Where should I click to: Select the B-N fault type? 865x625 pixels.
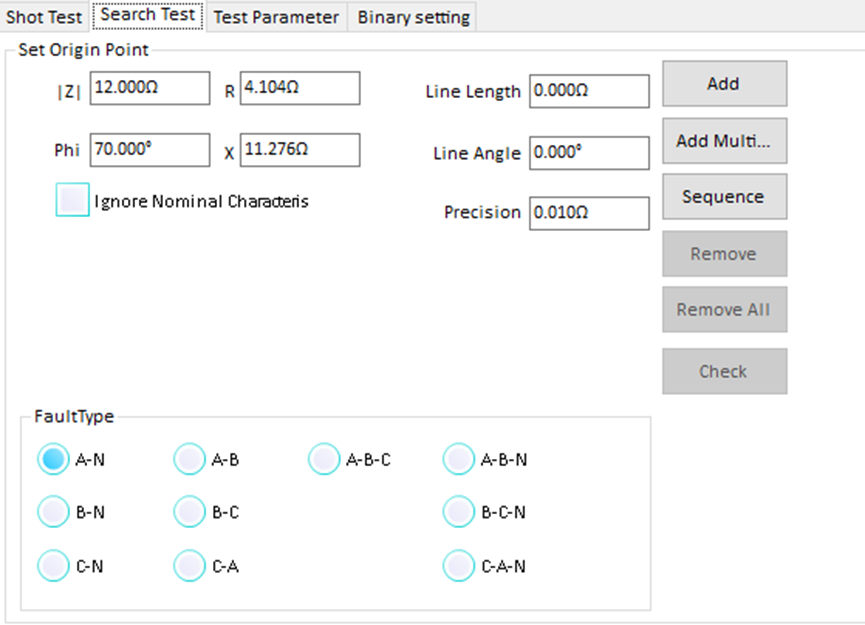coord(54,512)
